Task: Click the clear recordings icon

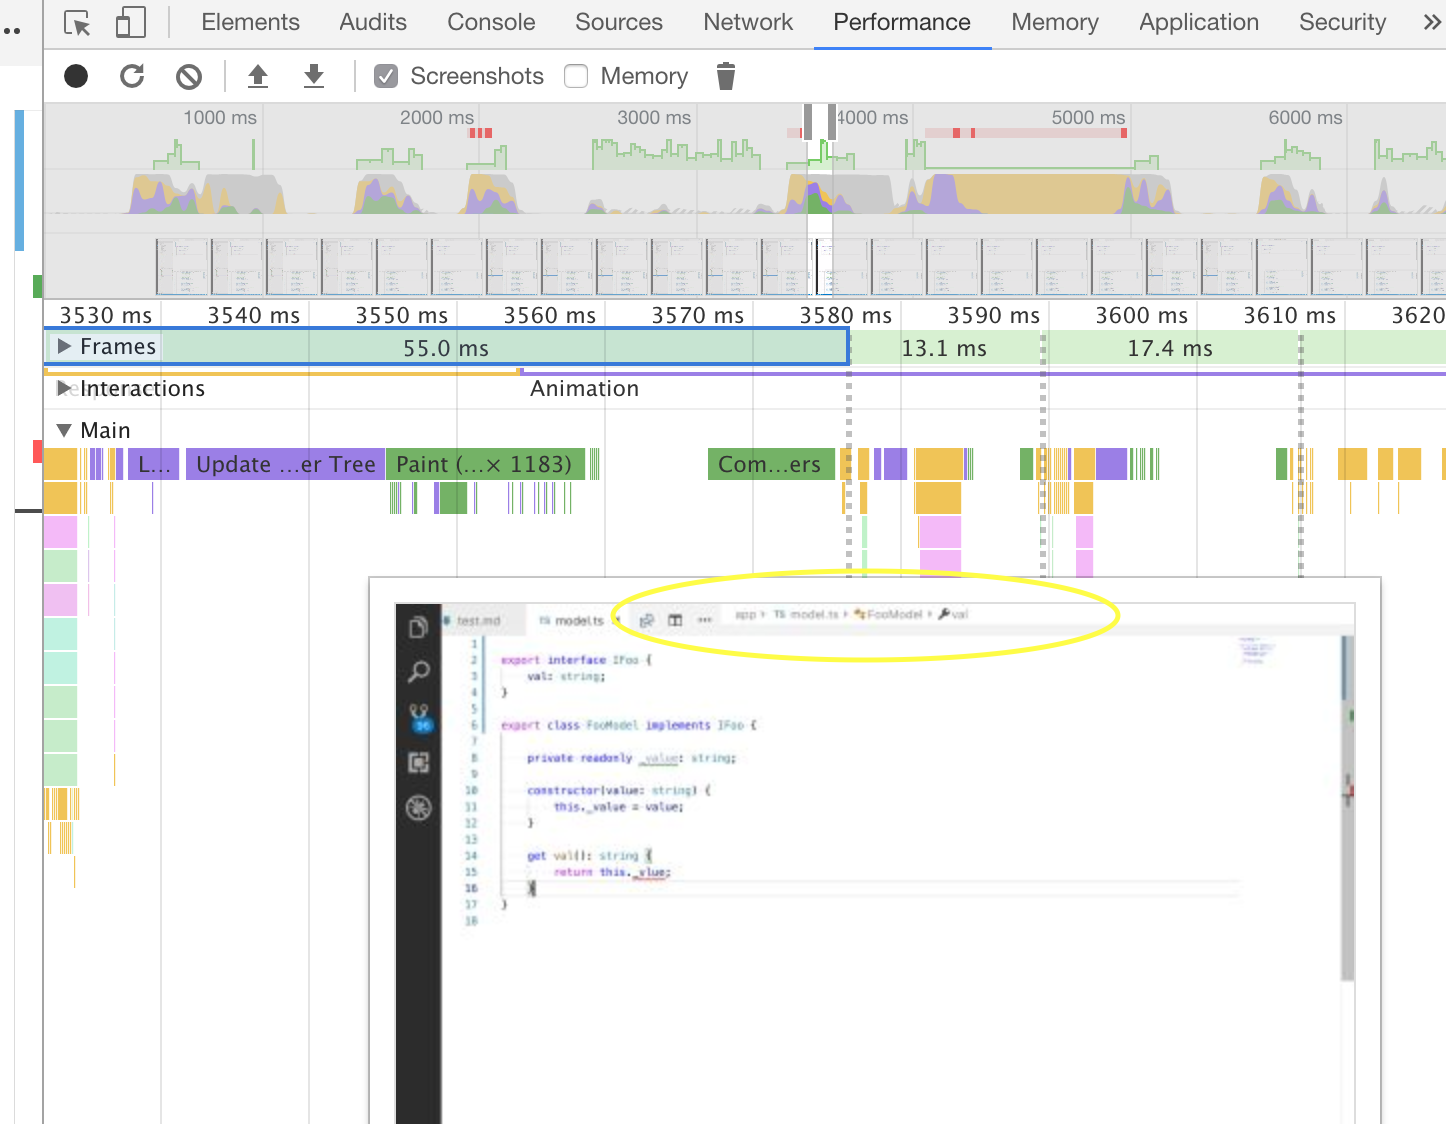Action: 188,76
